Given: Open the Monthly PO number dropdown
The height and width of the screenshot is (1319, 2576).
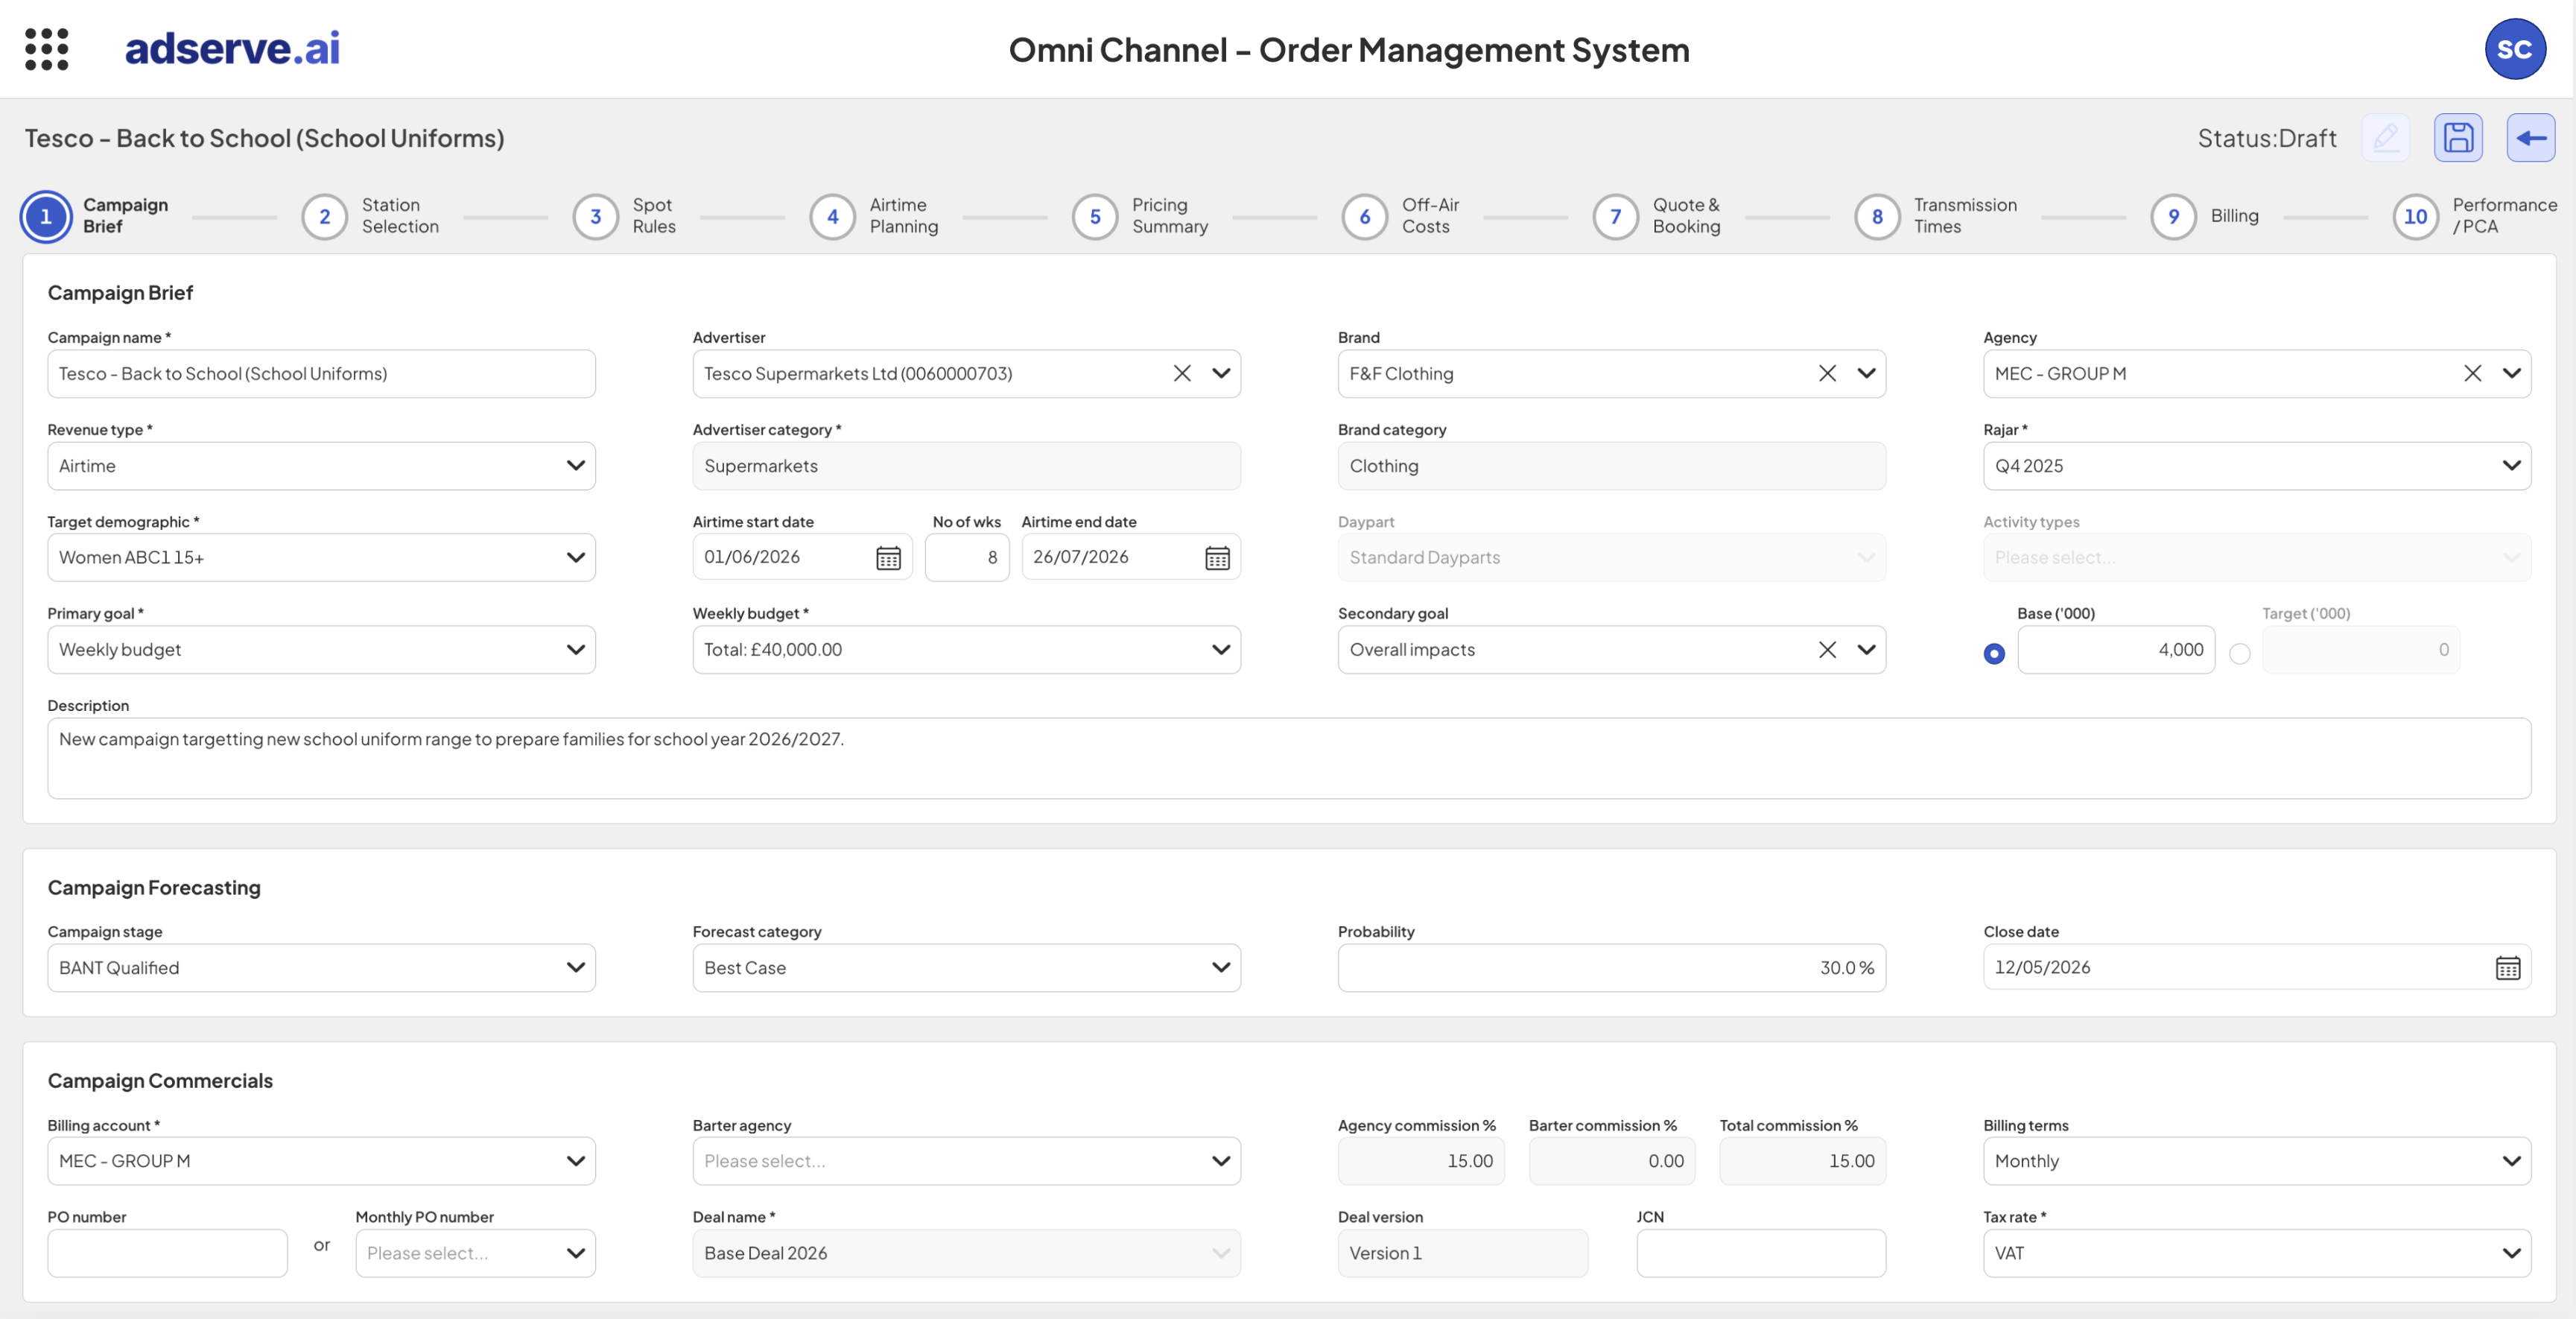Looking at the screenshot, I should pos(475,1252).
